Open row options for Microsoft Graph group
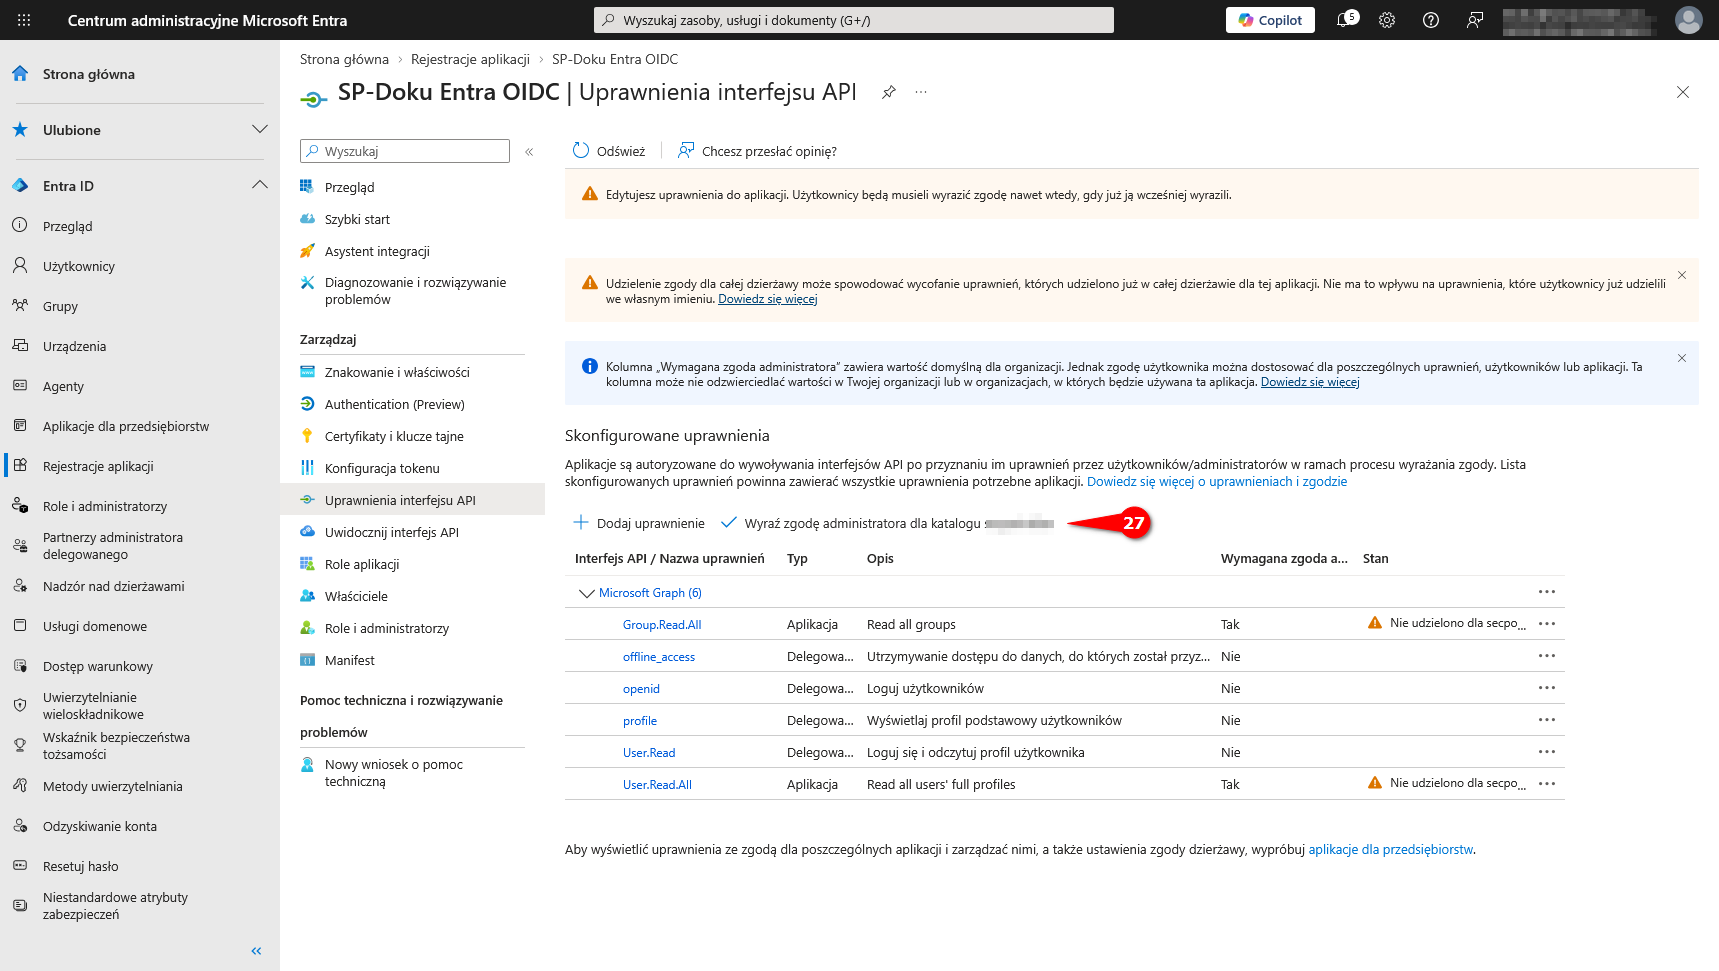1719x971 pixels. [x=1547, y=592]
